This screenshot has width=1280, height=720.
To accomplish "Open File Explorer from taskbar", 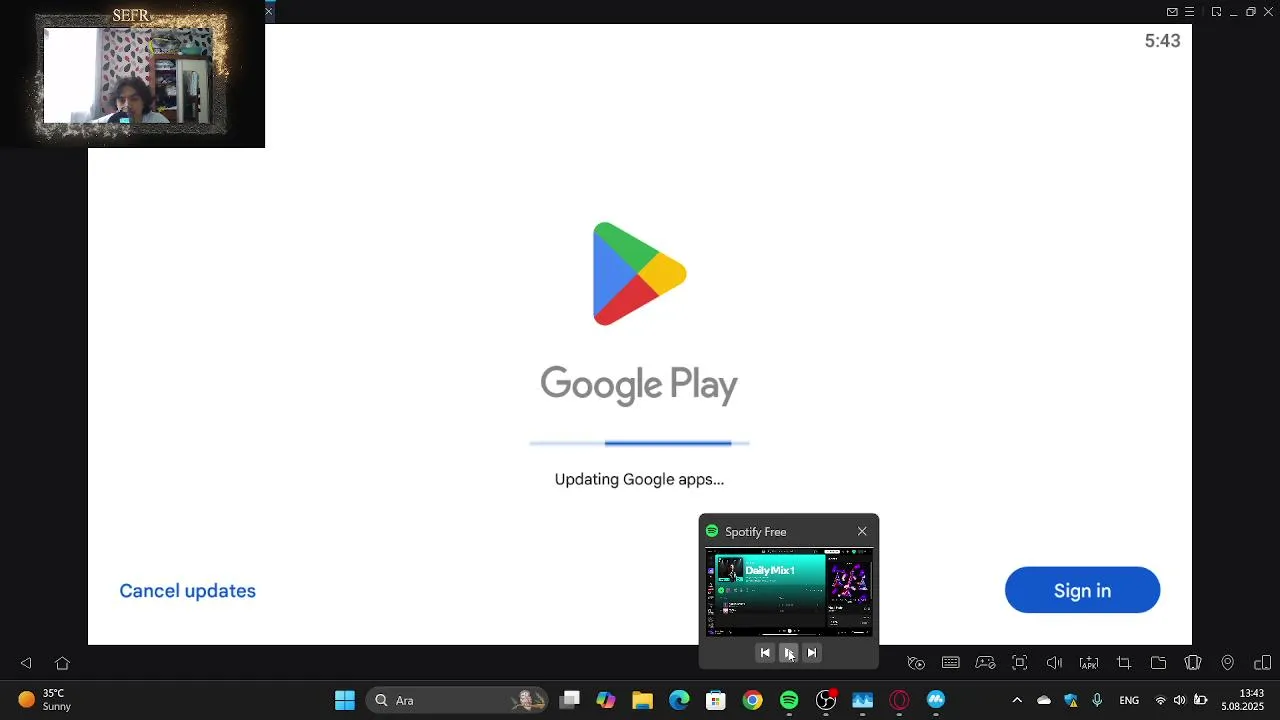I will pyautogui.click(x=642, y=700).
